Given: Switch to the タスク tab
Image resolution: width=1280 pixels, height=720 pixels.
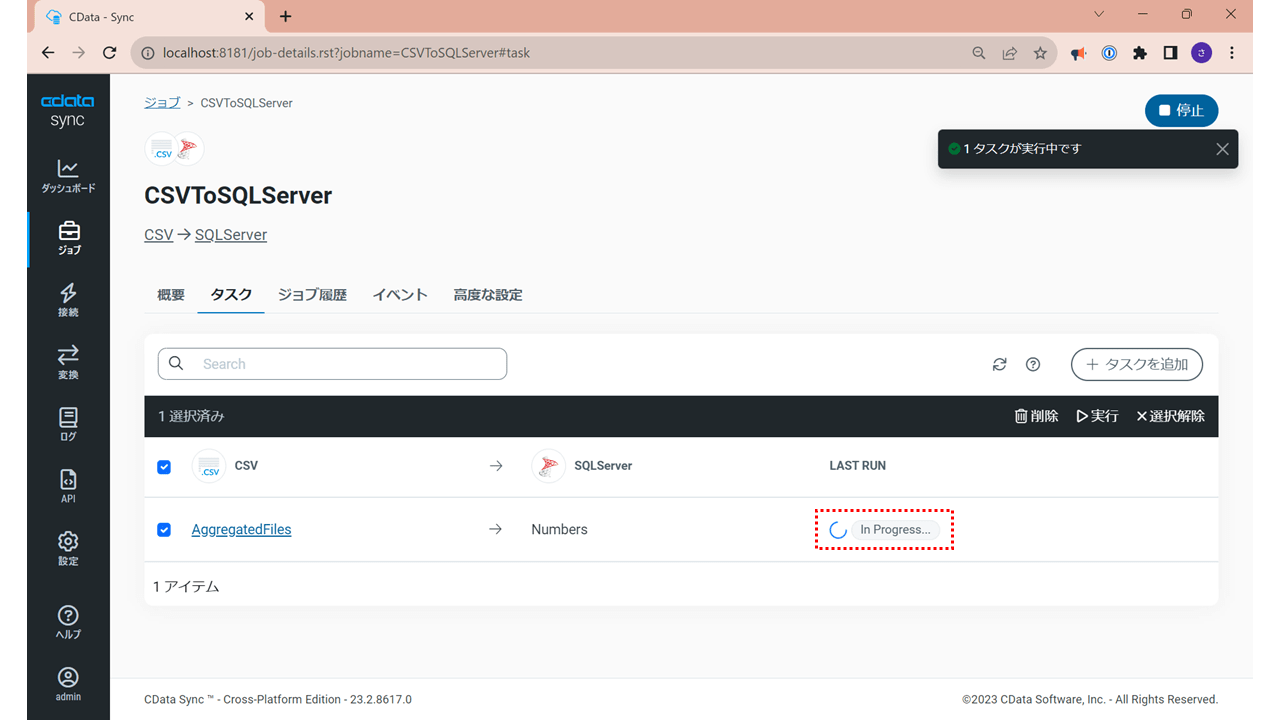Looking at the screenshot, I should coord(231,295).
